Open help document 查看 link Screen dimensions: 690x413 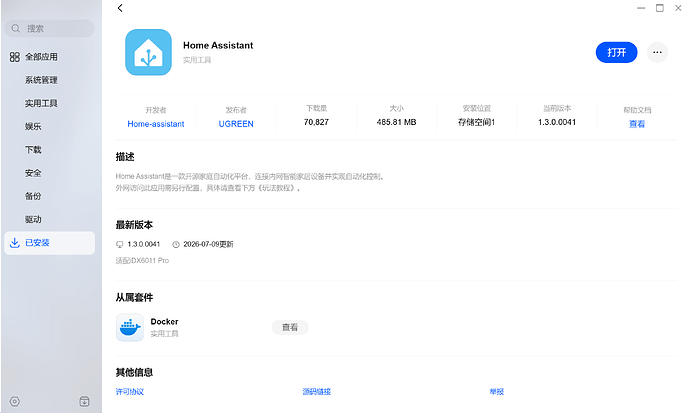point(637,124)
